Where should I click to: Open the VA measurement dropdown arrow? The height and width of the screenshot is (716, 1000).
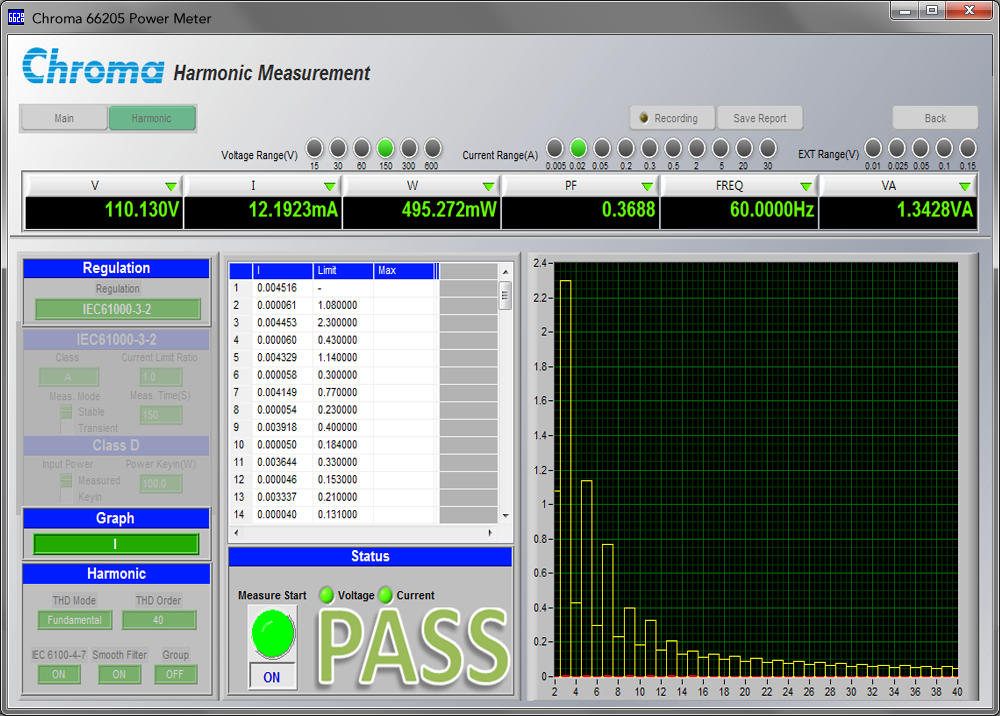point(965,186)
